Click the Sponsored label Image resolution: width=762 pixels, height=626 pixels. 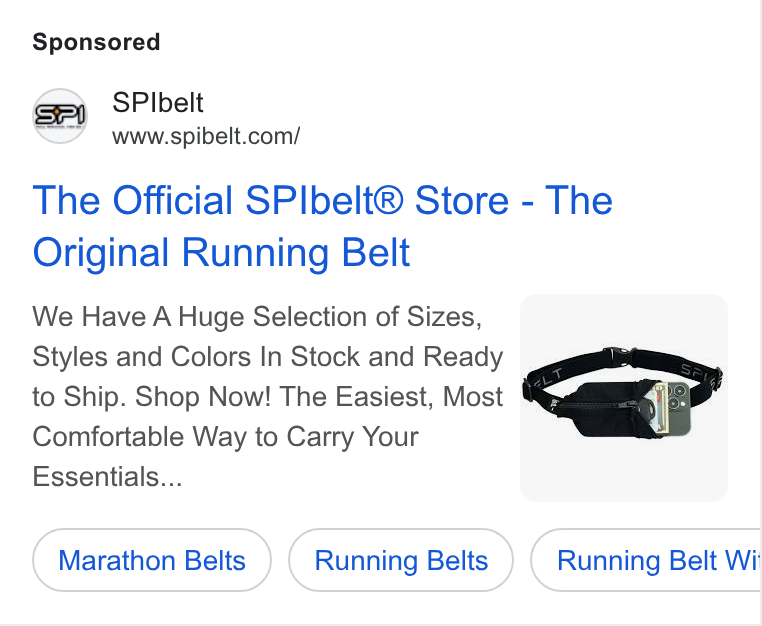[x=96, y=42]
